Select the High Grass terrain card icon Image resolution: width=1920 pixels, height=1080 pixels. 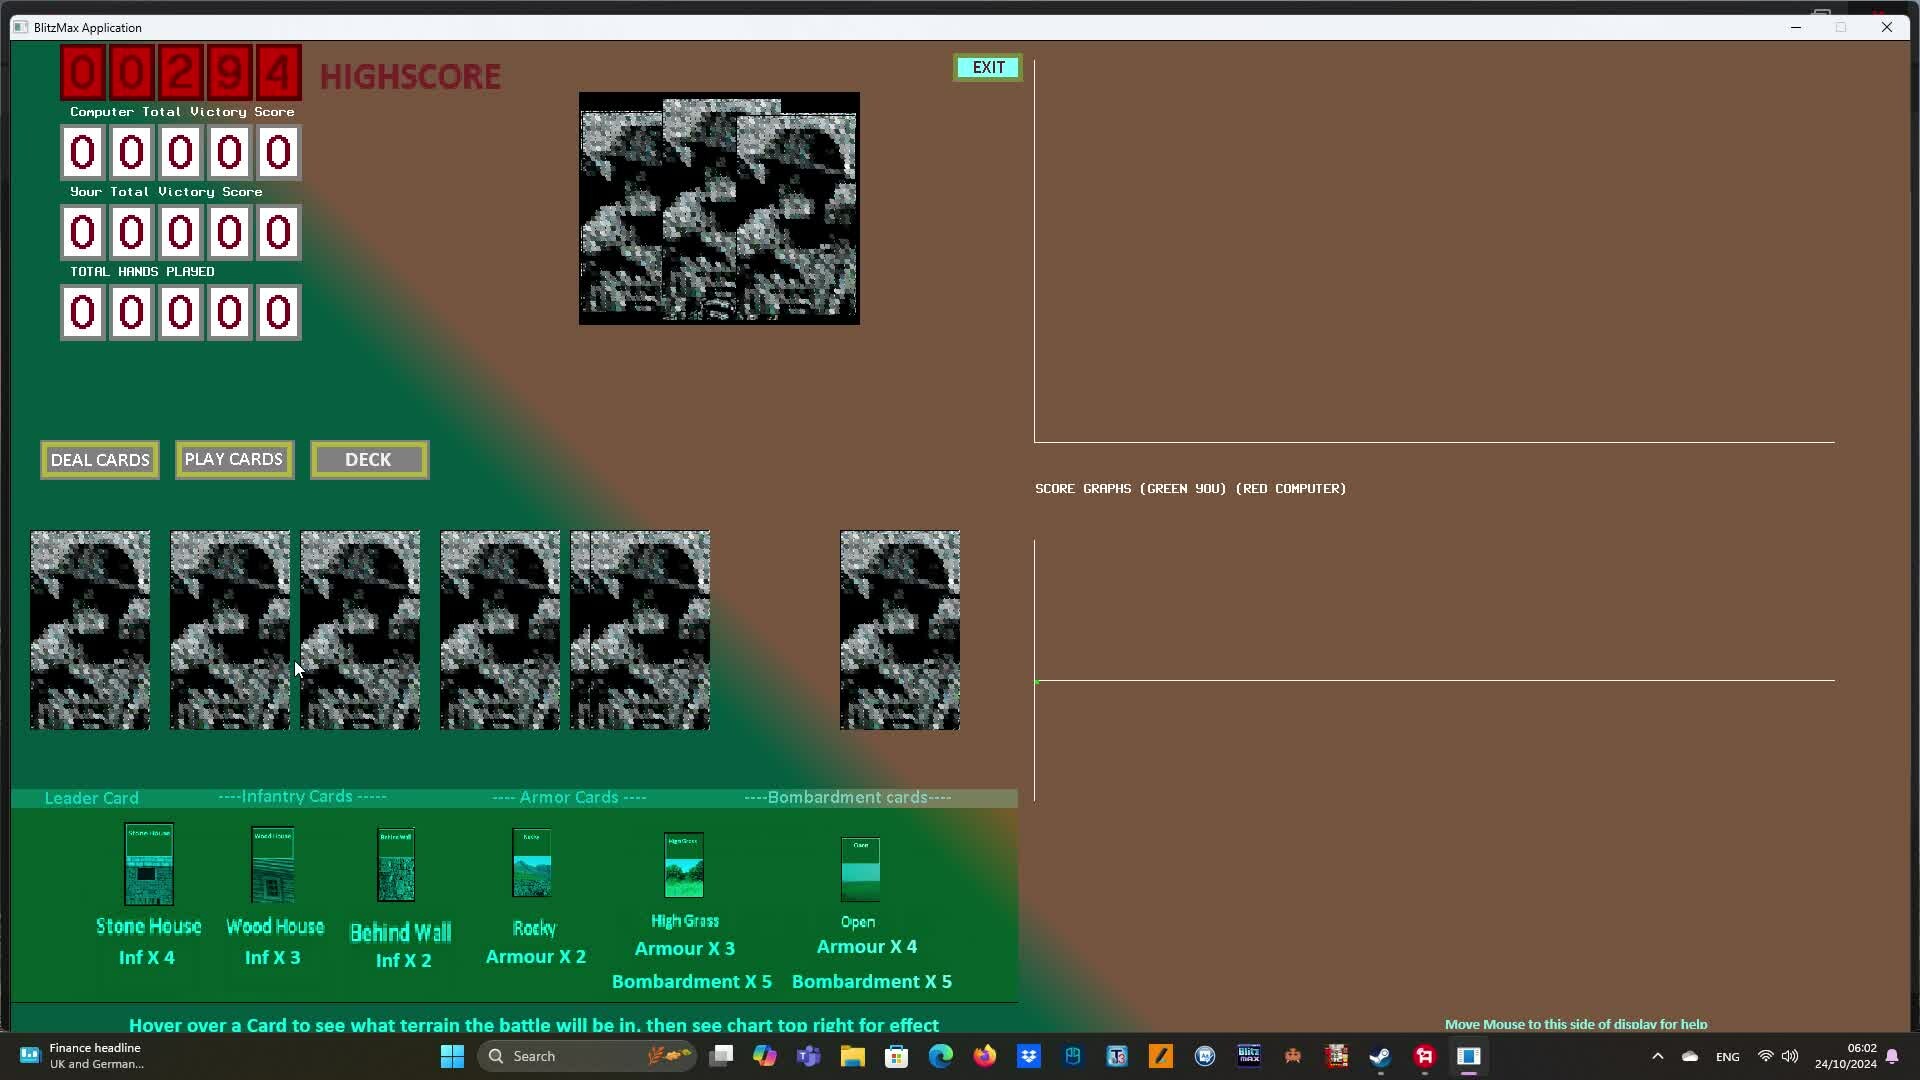[684, 865]
